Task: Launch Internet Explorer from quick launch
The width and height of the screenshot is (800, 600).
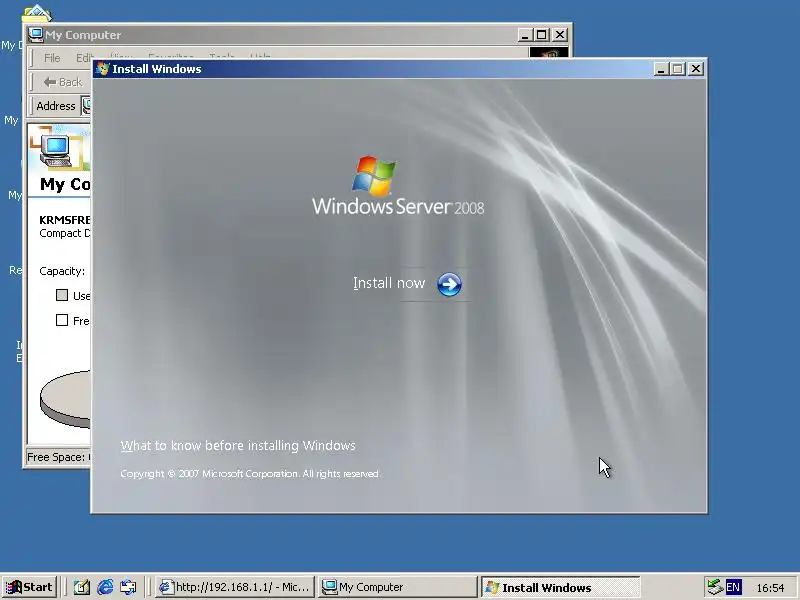Action: coord(105,587)
